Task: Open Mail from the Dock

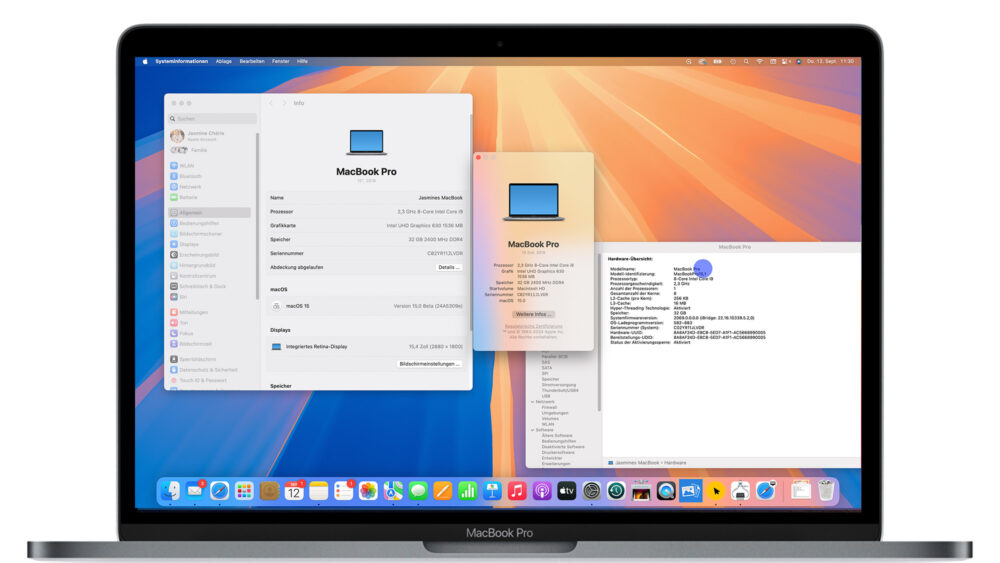Action: coord(195,490)
